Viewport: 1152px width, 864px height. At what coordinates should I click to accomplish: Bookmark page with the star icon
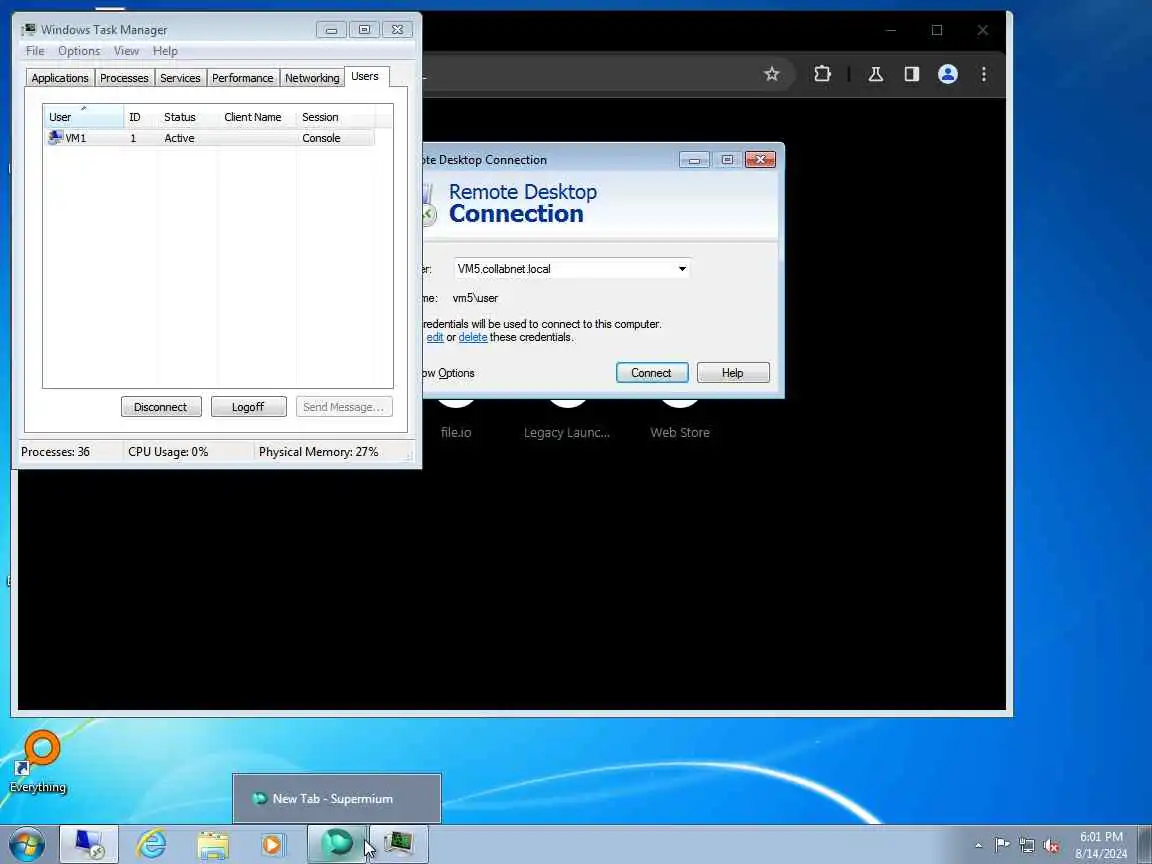771,73
